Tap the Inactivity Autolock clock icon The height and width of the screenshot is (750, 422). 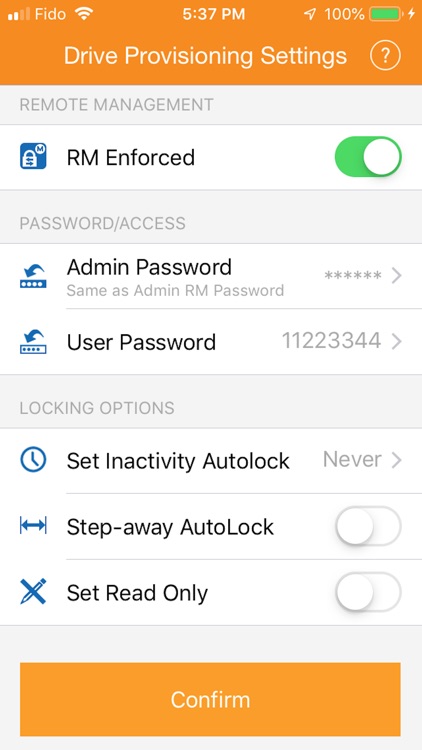point(33,460)
